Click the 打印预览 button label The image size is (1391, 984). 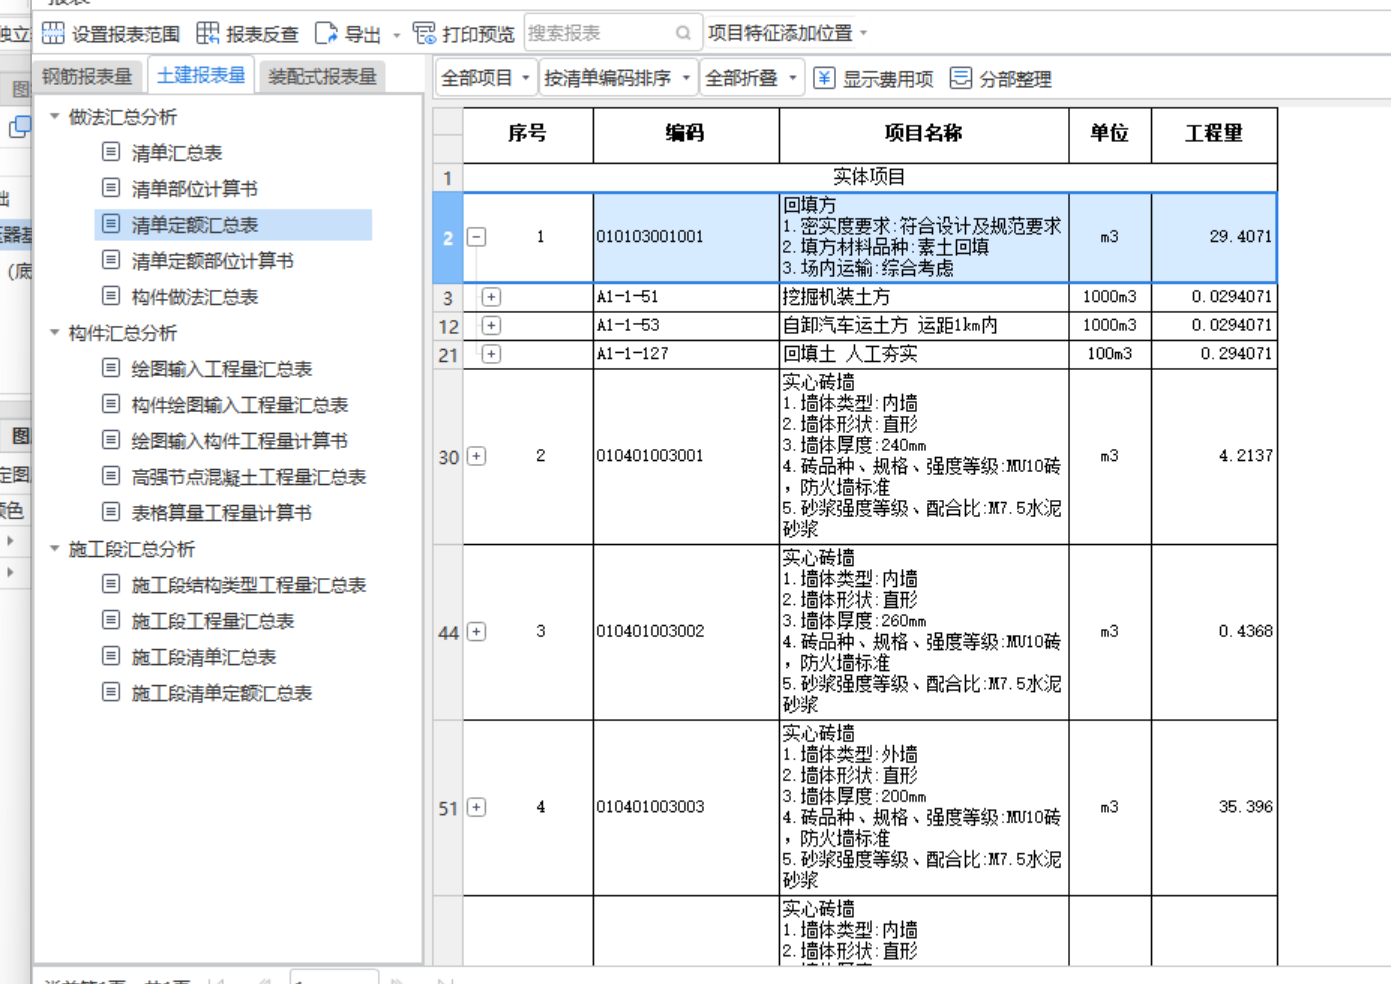coord(478,35)
